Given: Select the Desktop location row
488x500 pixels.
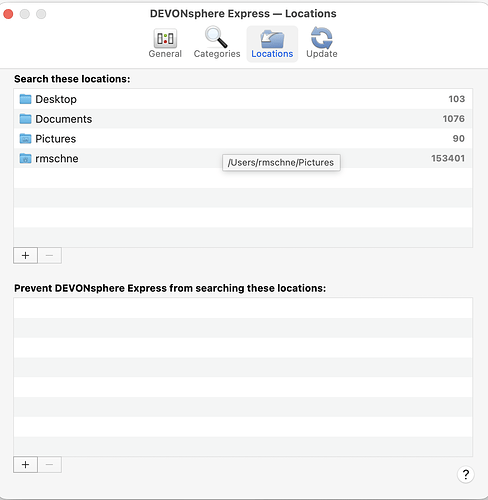Looking at the screenshot, I should [243, 99].
